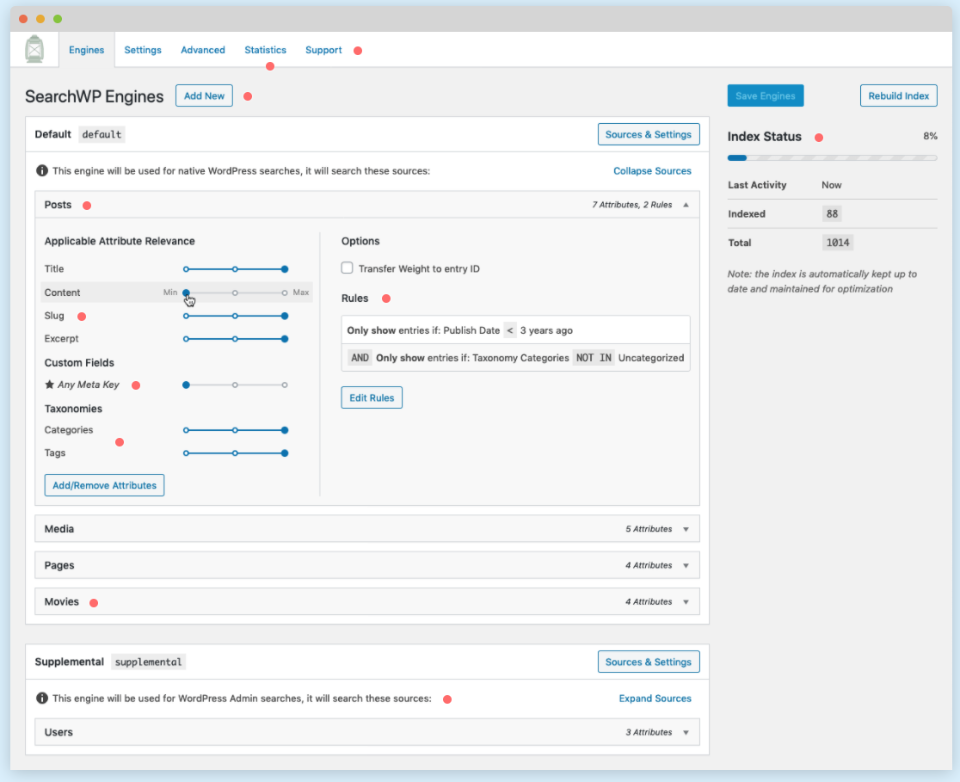The height and width of the screenshot is (782, 960).
Task: Open Sources & Settings for Default engine
Action: click(648, 134)
